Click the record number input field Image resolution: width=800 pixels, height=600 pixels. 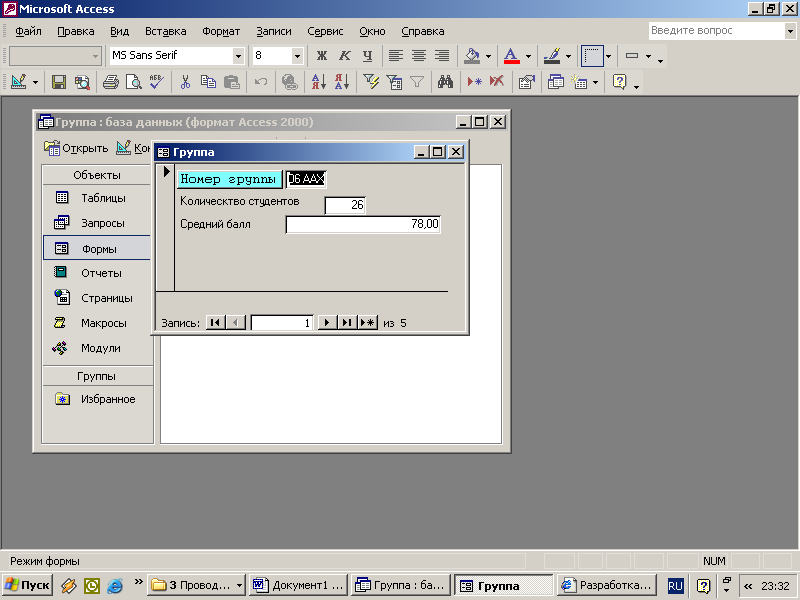click(x=282, y=322)
